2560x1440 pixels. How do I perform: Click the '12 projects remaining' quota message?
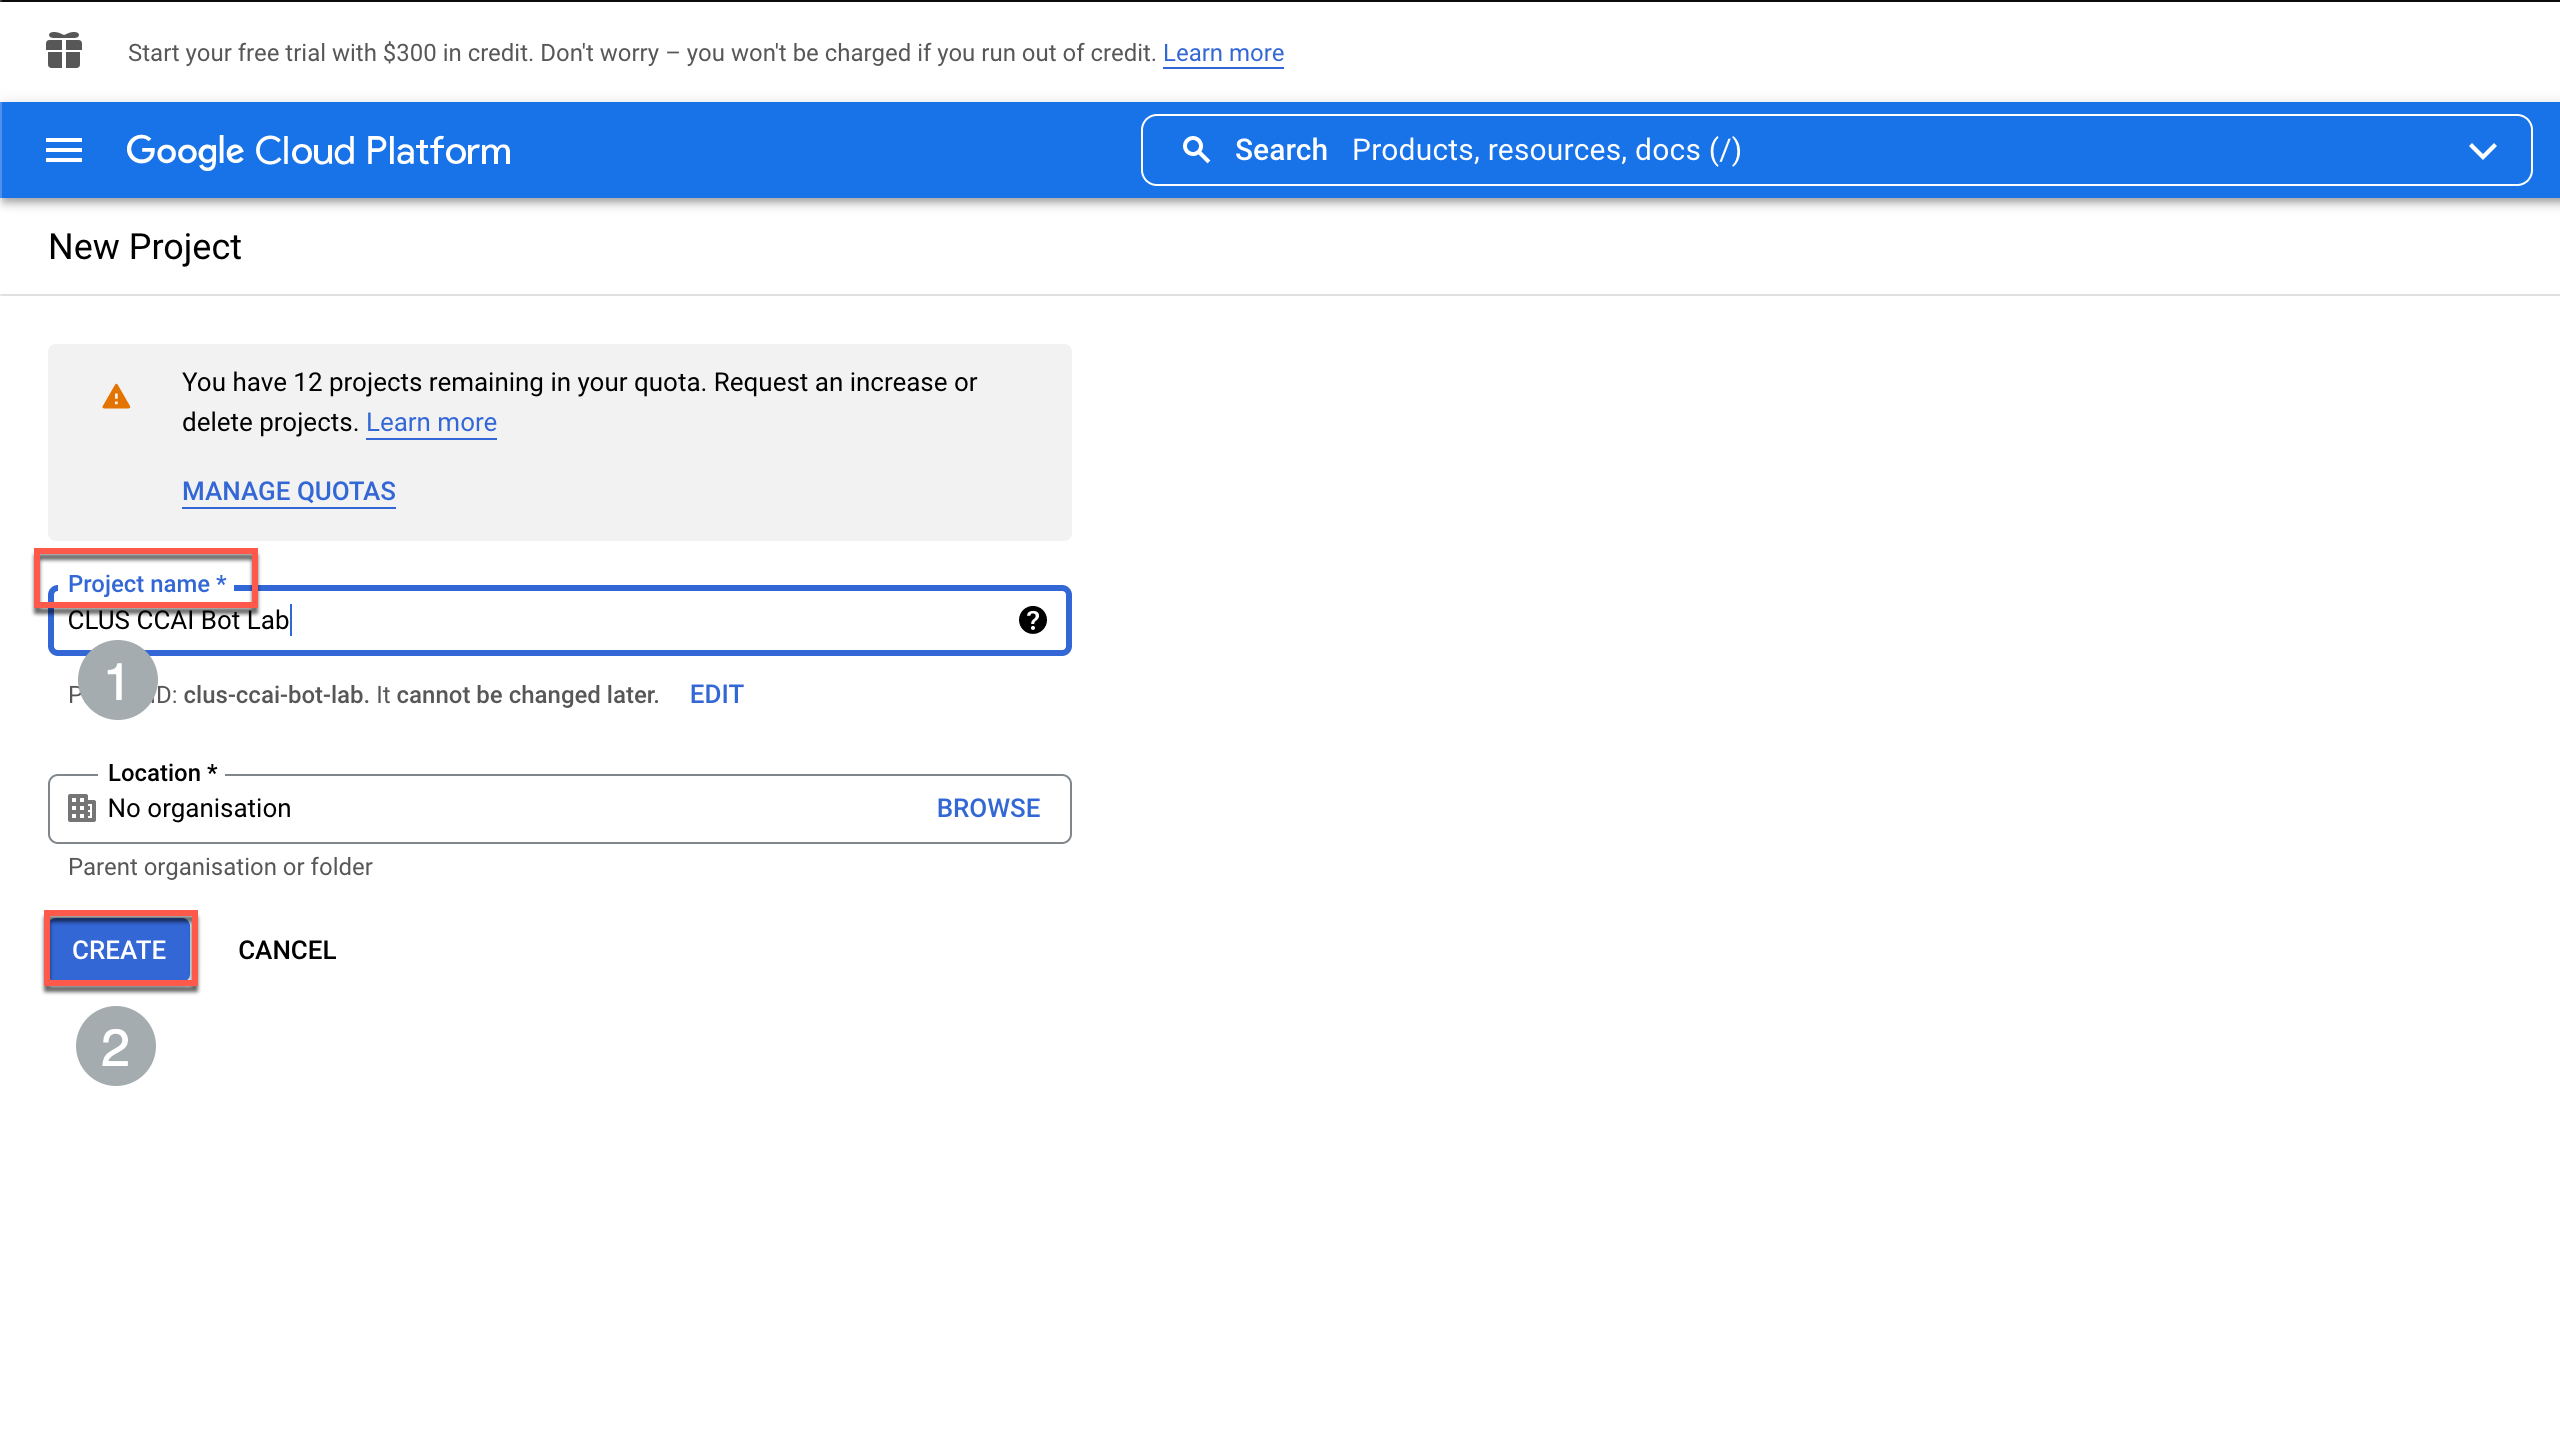[579, 402]
